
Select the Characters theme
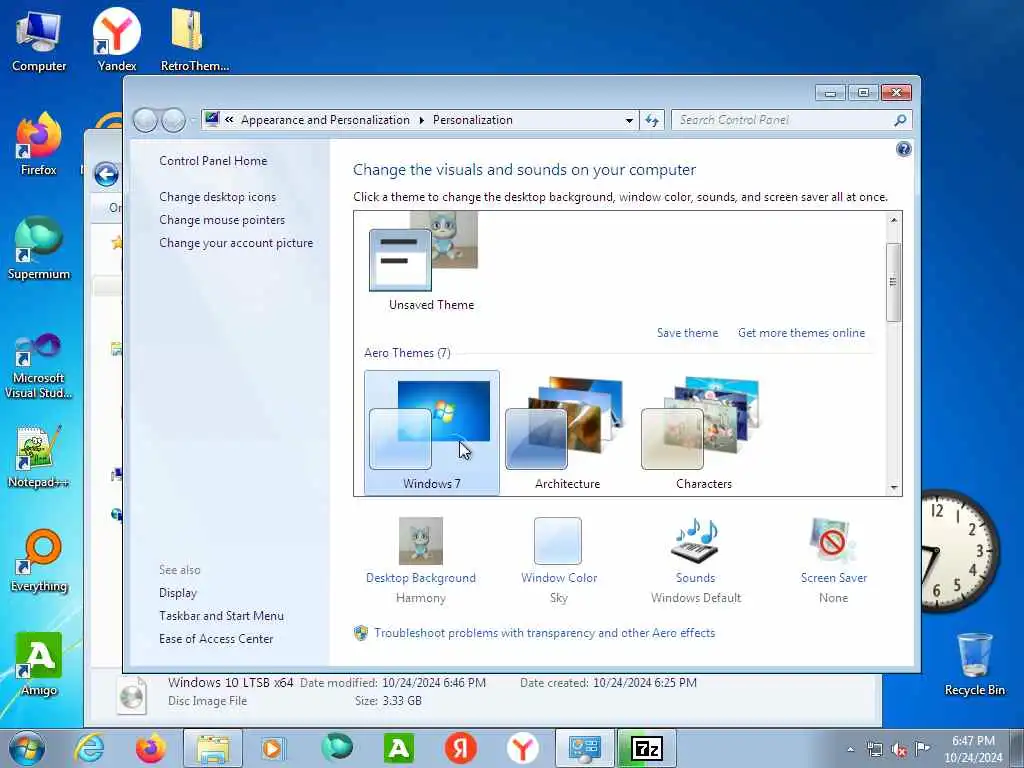point(703,433)
